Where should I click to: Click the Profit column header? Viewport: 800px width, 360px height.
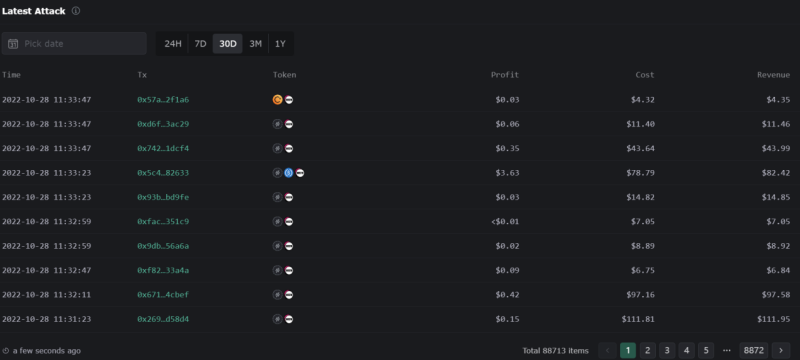tap(505, 75)
